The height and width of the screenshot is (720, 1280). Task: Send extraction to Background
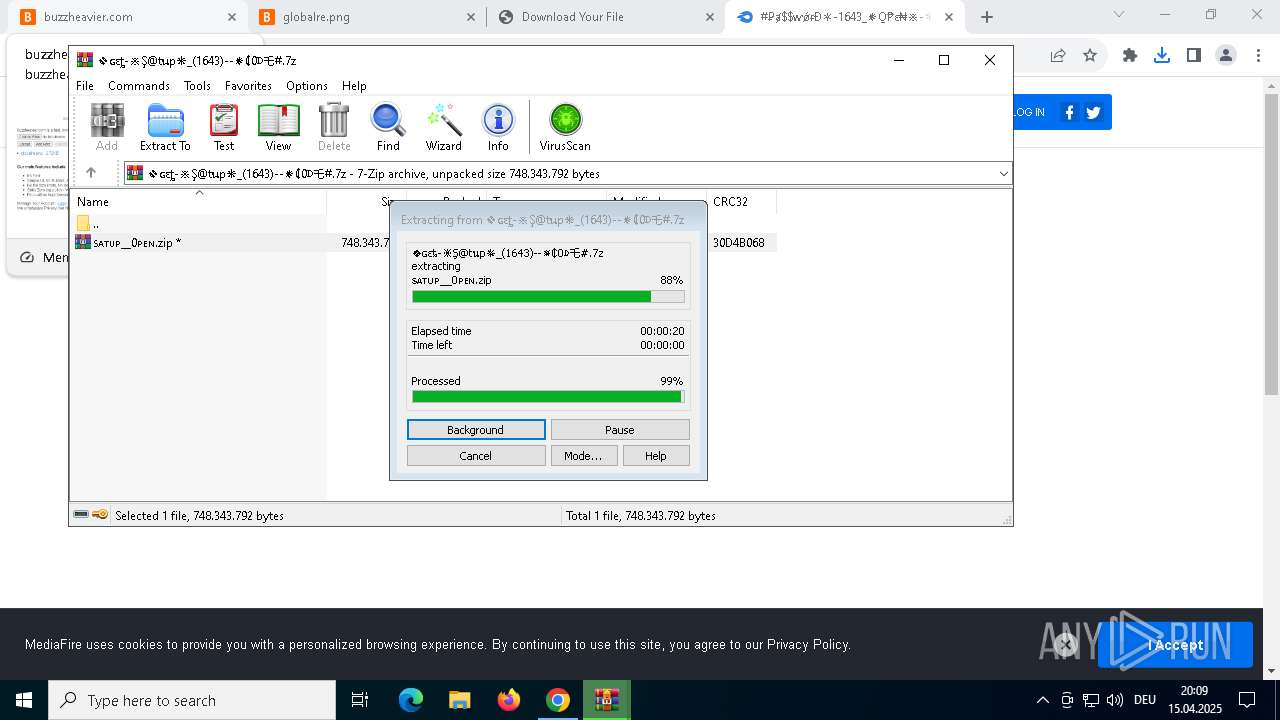(x=476, y=430)
